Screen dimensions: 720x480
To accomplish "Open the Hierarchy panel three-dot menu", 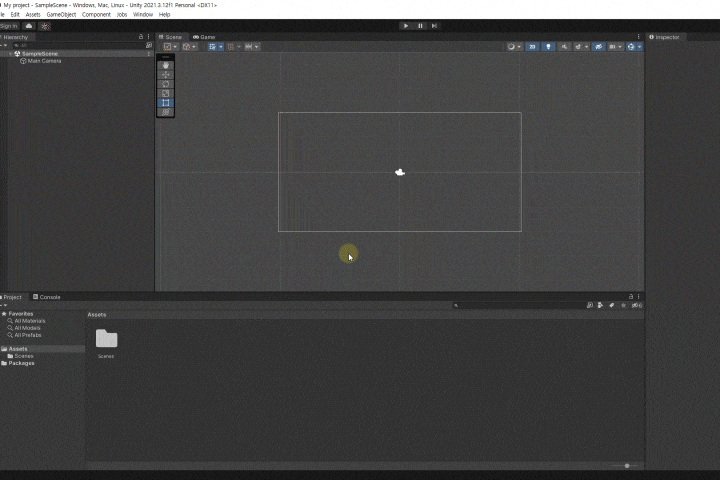I will click(148, 37).
